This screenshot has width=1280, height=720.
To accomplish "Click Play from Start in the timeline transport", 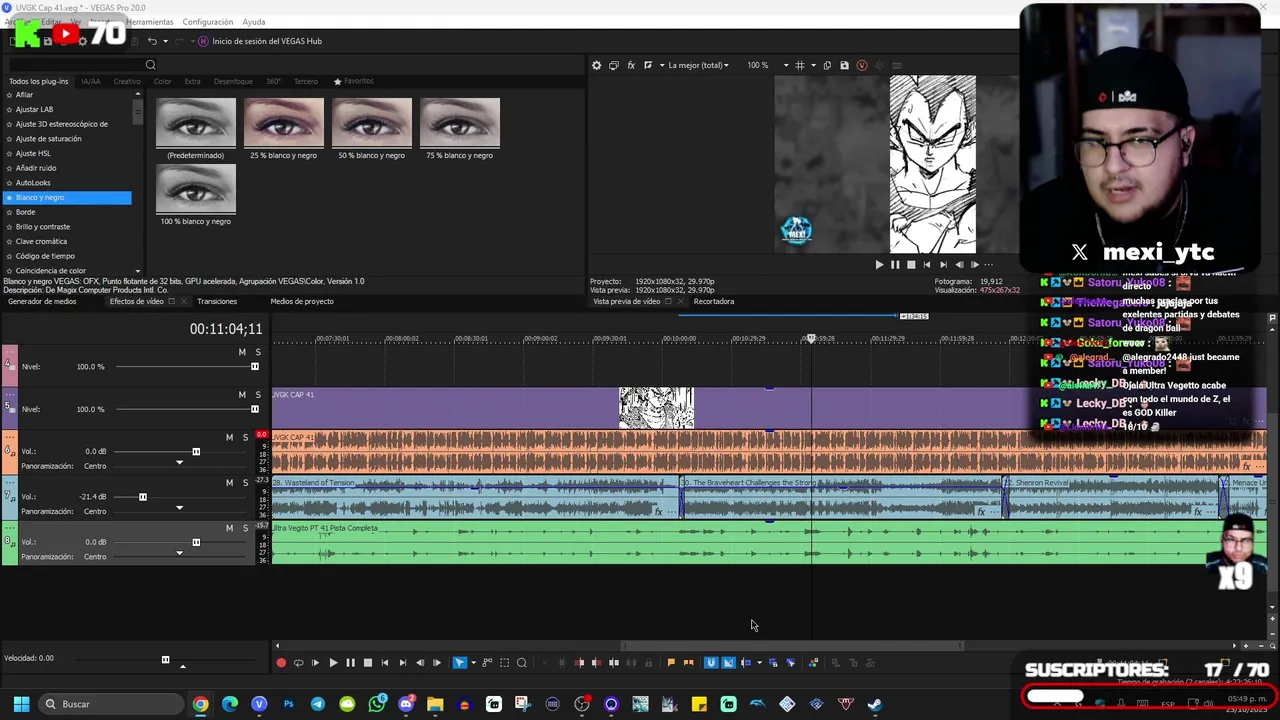I will [315, 663].
